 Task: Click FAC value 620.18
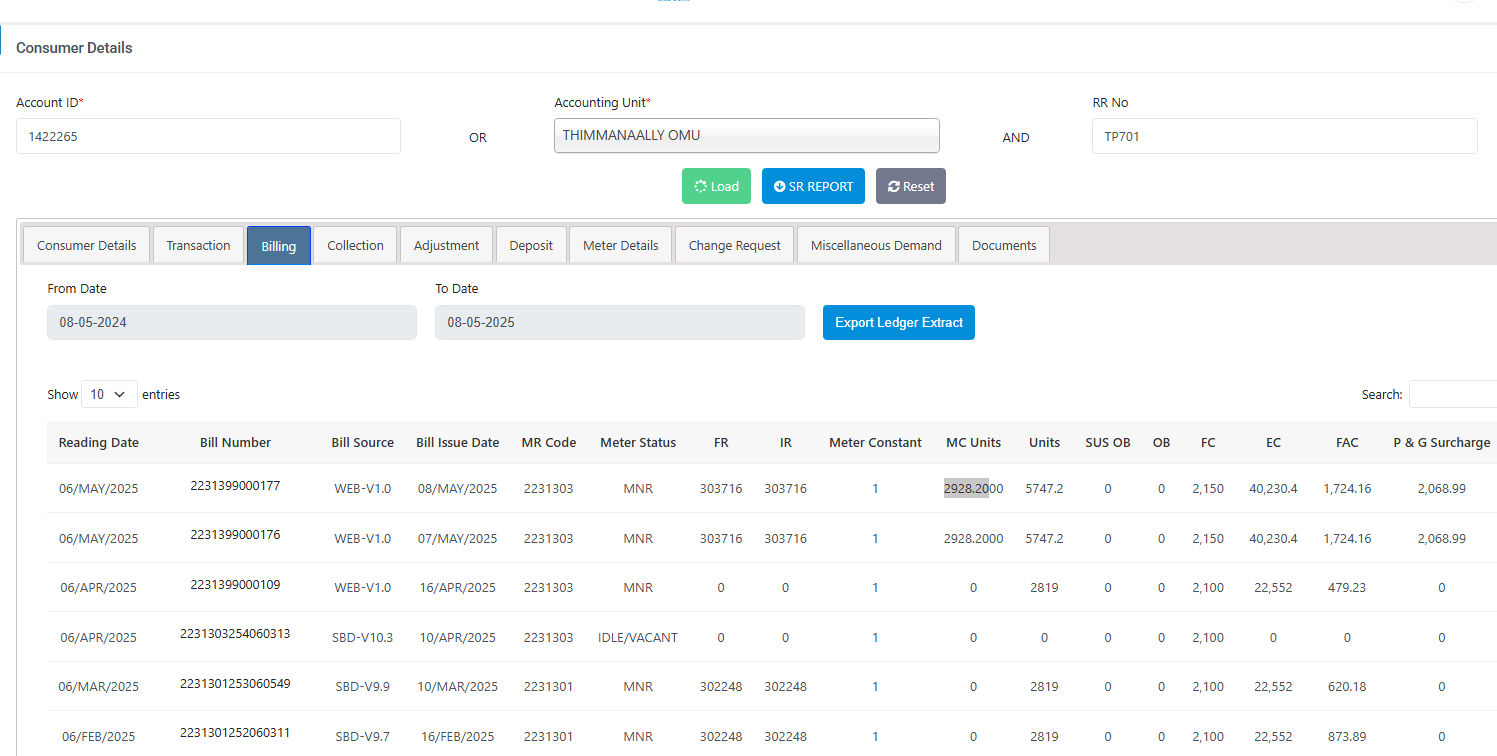coord(1347,686)
